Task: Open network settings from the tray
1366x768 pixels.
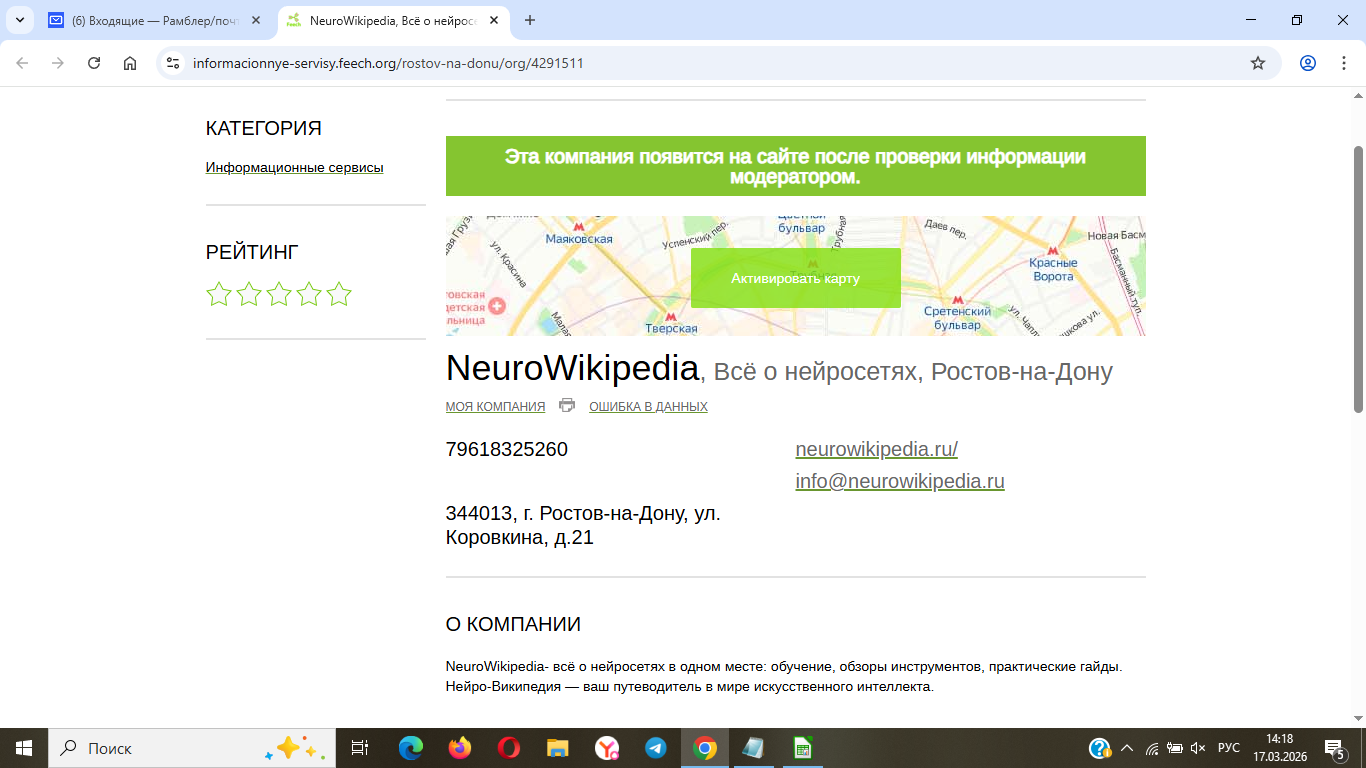Action: click(x=1152, y=748)
